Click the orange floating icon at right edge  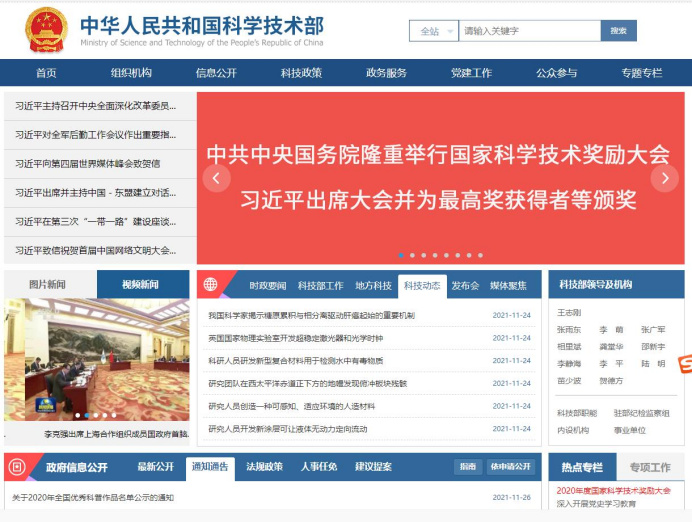[685, 367]
